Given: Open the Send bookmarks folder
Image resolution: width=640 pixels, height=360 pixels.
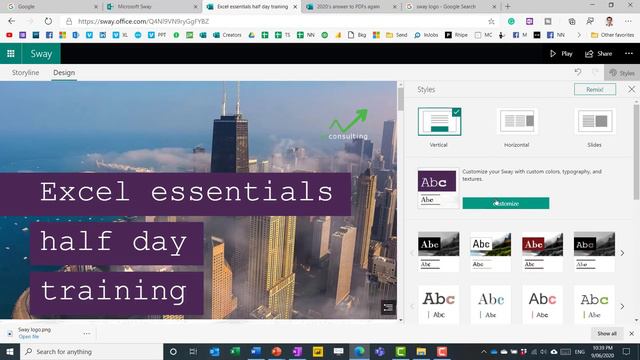Looking at the screenshot, I should (397, 35).
